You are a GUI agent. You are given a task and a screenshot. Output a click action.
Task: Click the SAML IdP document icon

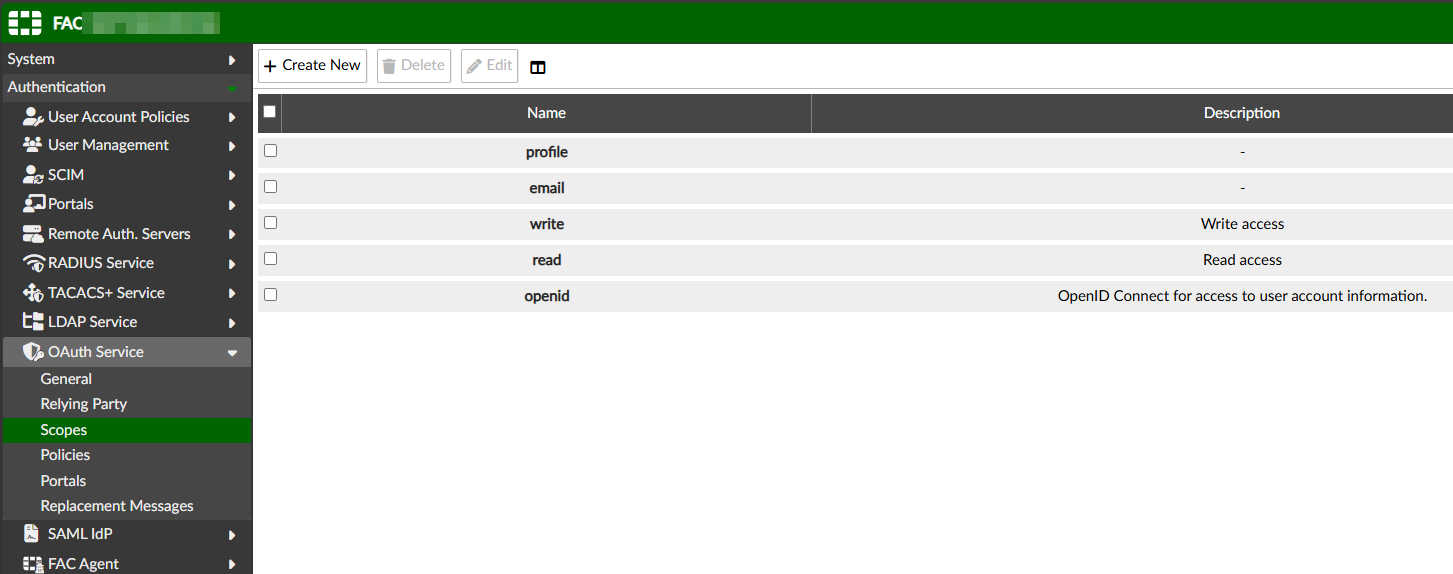[33, 534]
